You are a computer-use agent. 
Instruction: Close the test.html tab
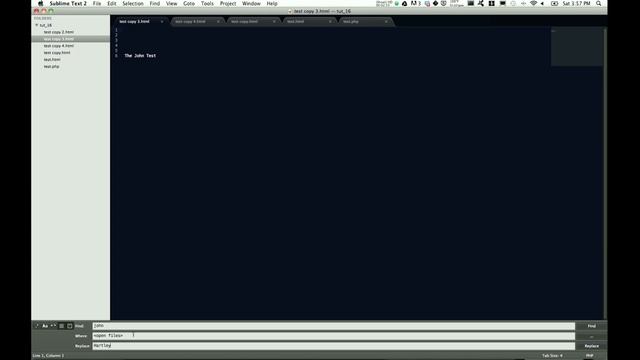pyautogui.click(x=330, y=21)
